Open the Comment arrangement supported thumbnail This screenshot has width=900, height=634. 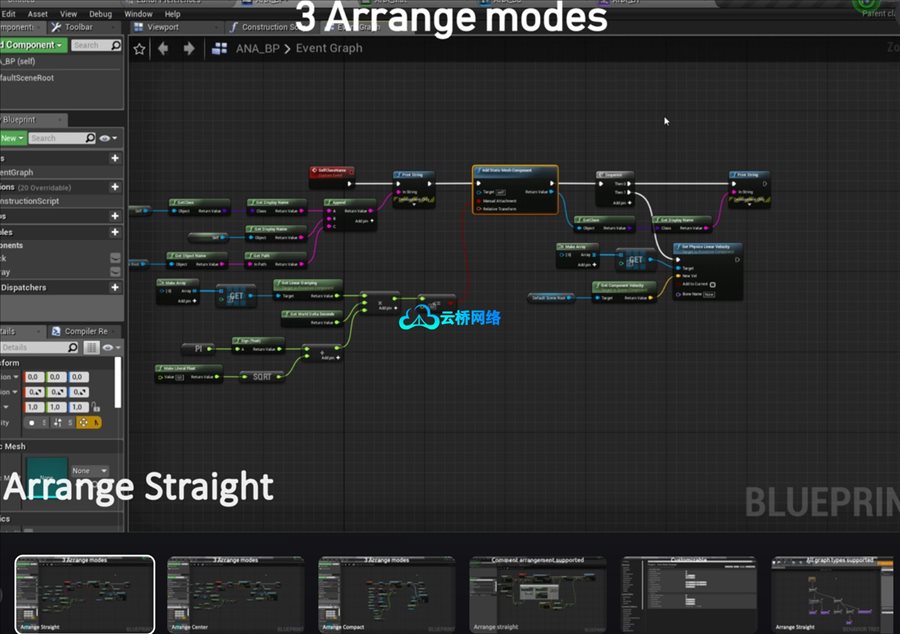[538, 594]
